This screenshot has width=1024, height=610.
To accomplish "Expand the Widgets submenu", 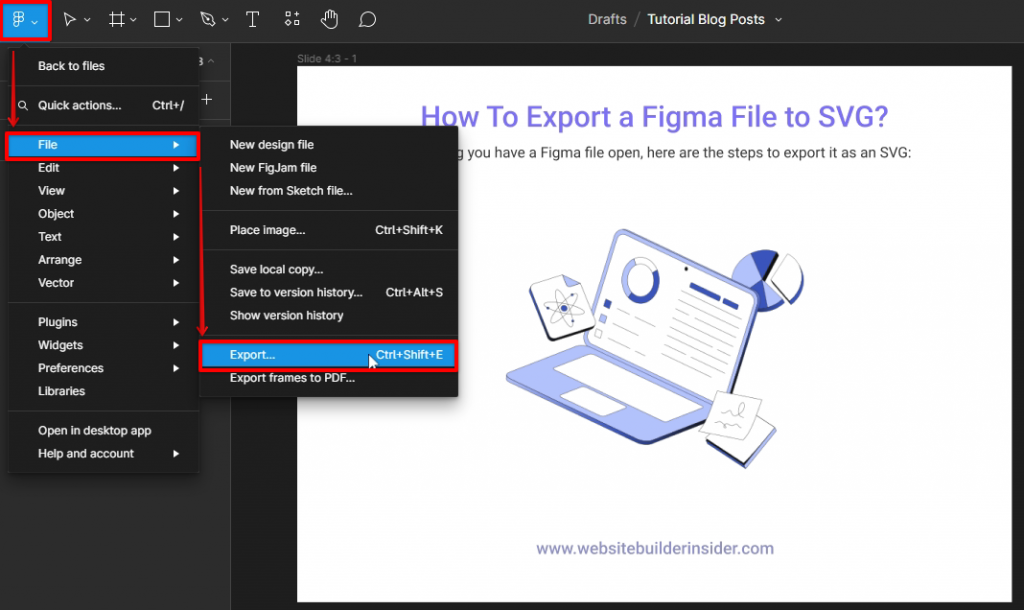I will point(103,345).
